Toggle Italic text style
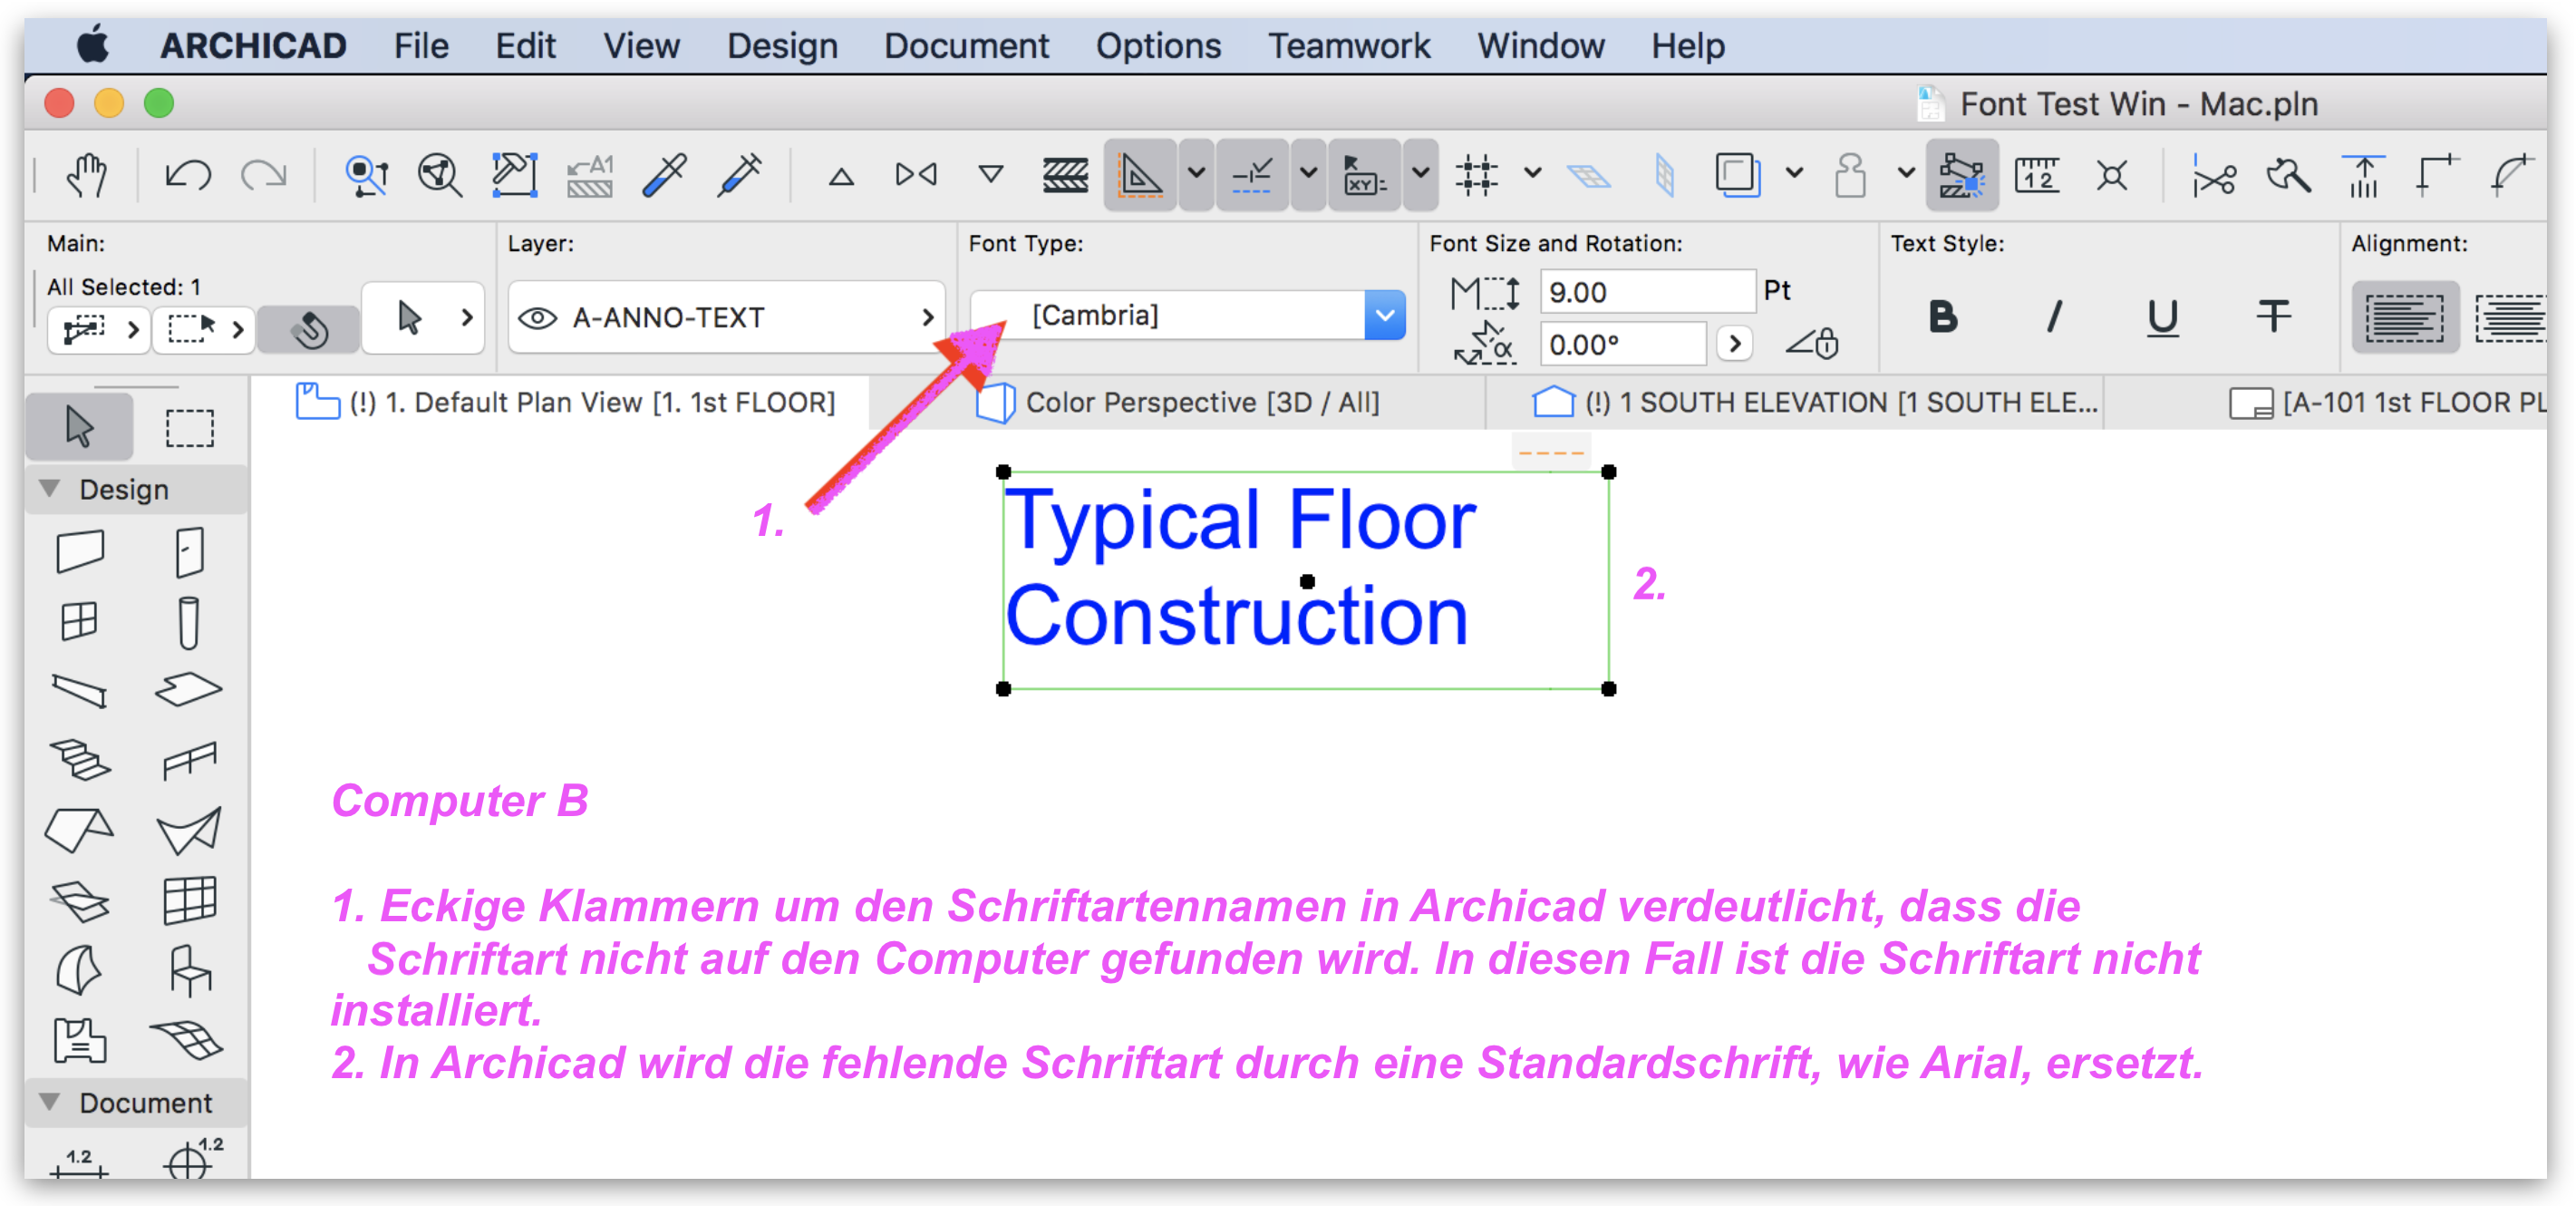2576x1206 pixels. 2053,317
